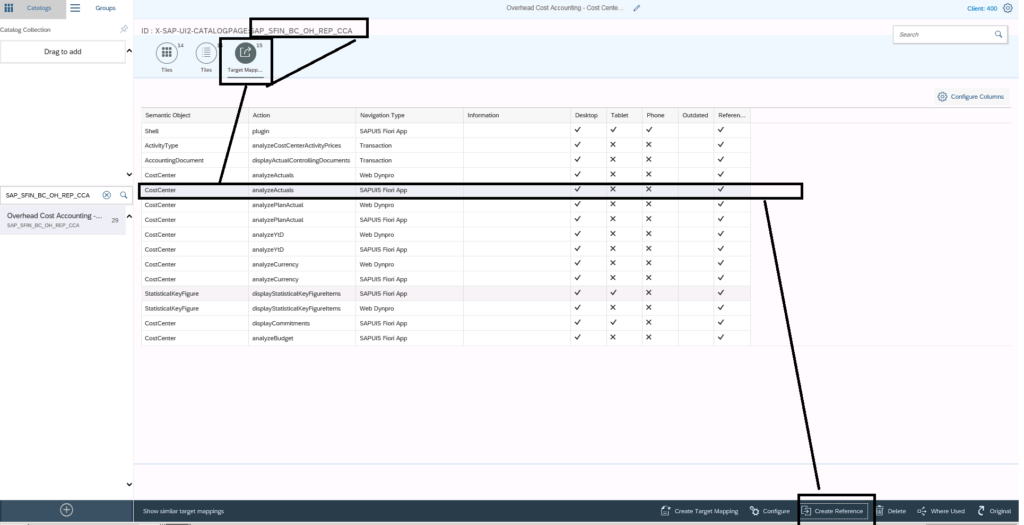The width and height of the screenshot is (1024, 525).
Task: Click the Drag to add area
Action: (63, 52)
